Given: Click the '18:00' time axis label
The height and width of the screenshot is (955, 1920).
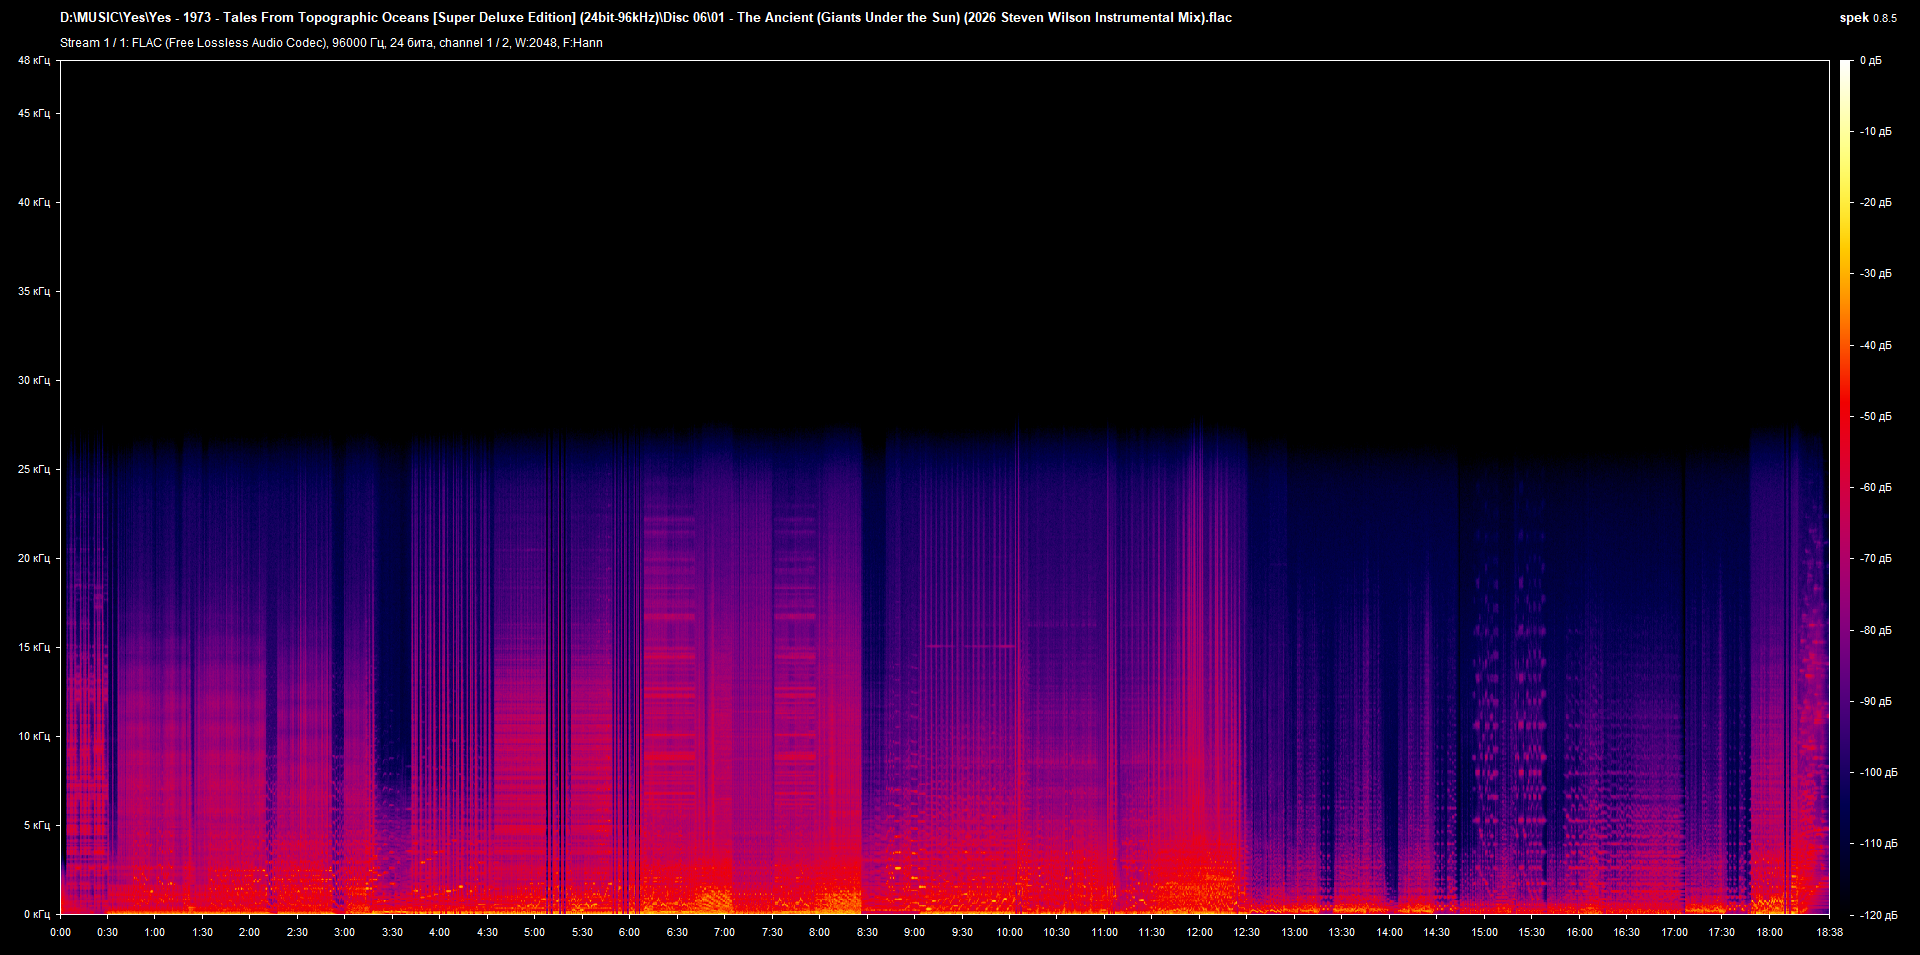Looking at the screenshot, I should click(1769, 933).
